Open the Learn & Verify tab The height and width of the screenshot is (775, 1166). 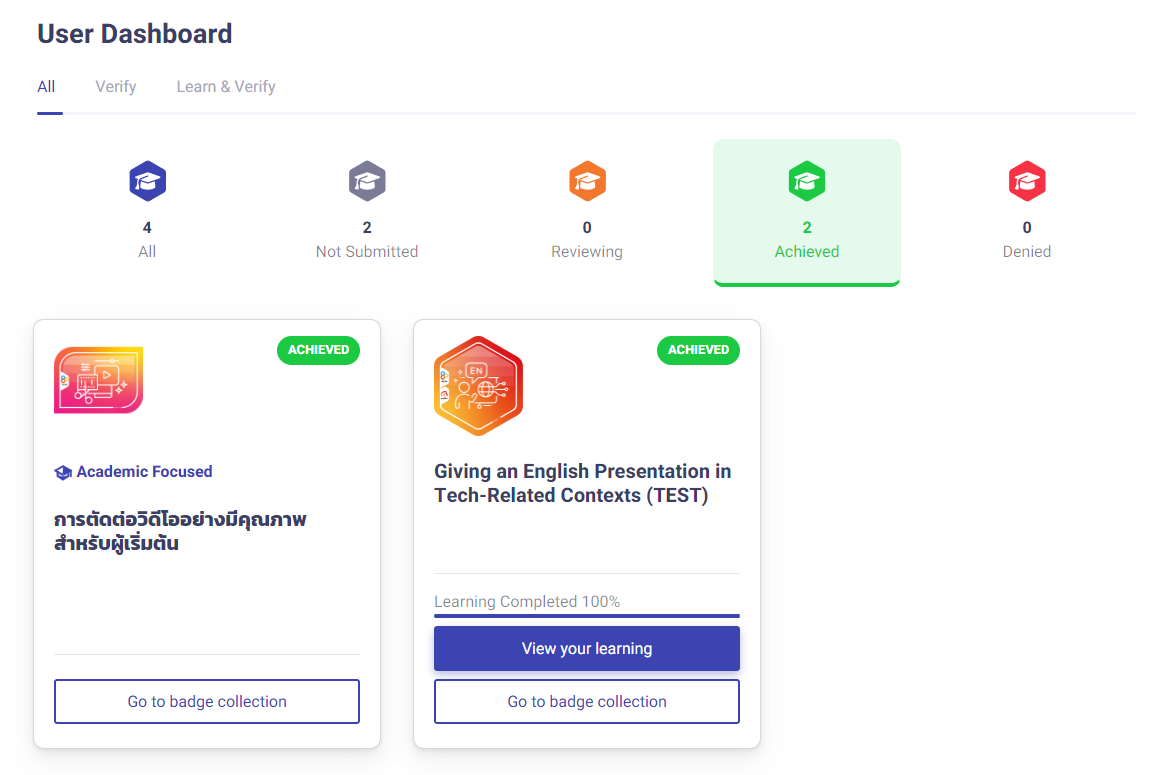pyautogui.click(x=225, y=86)
